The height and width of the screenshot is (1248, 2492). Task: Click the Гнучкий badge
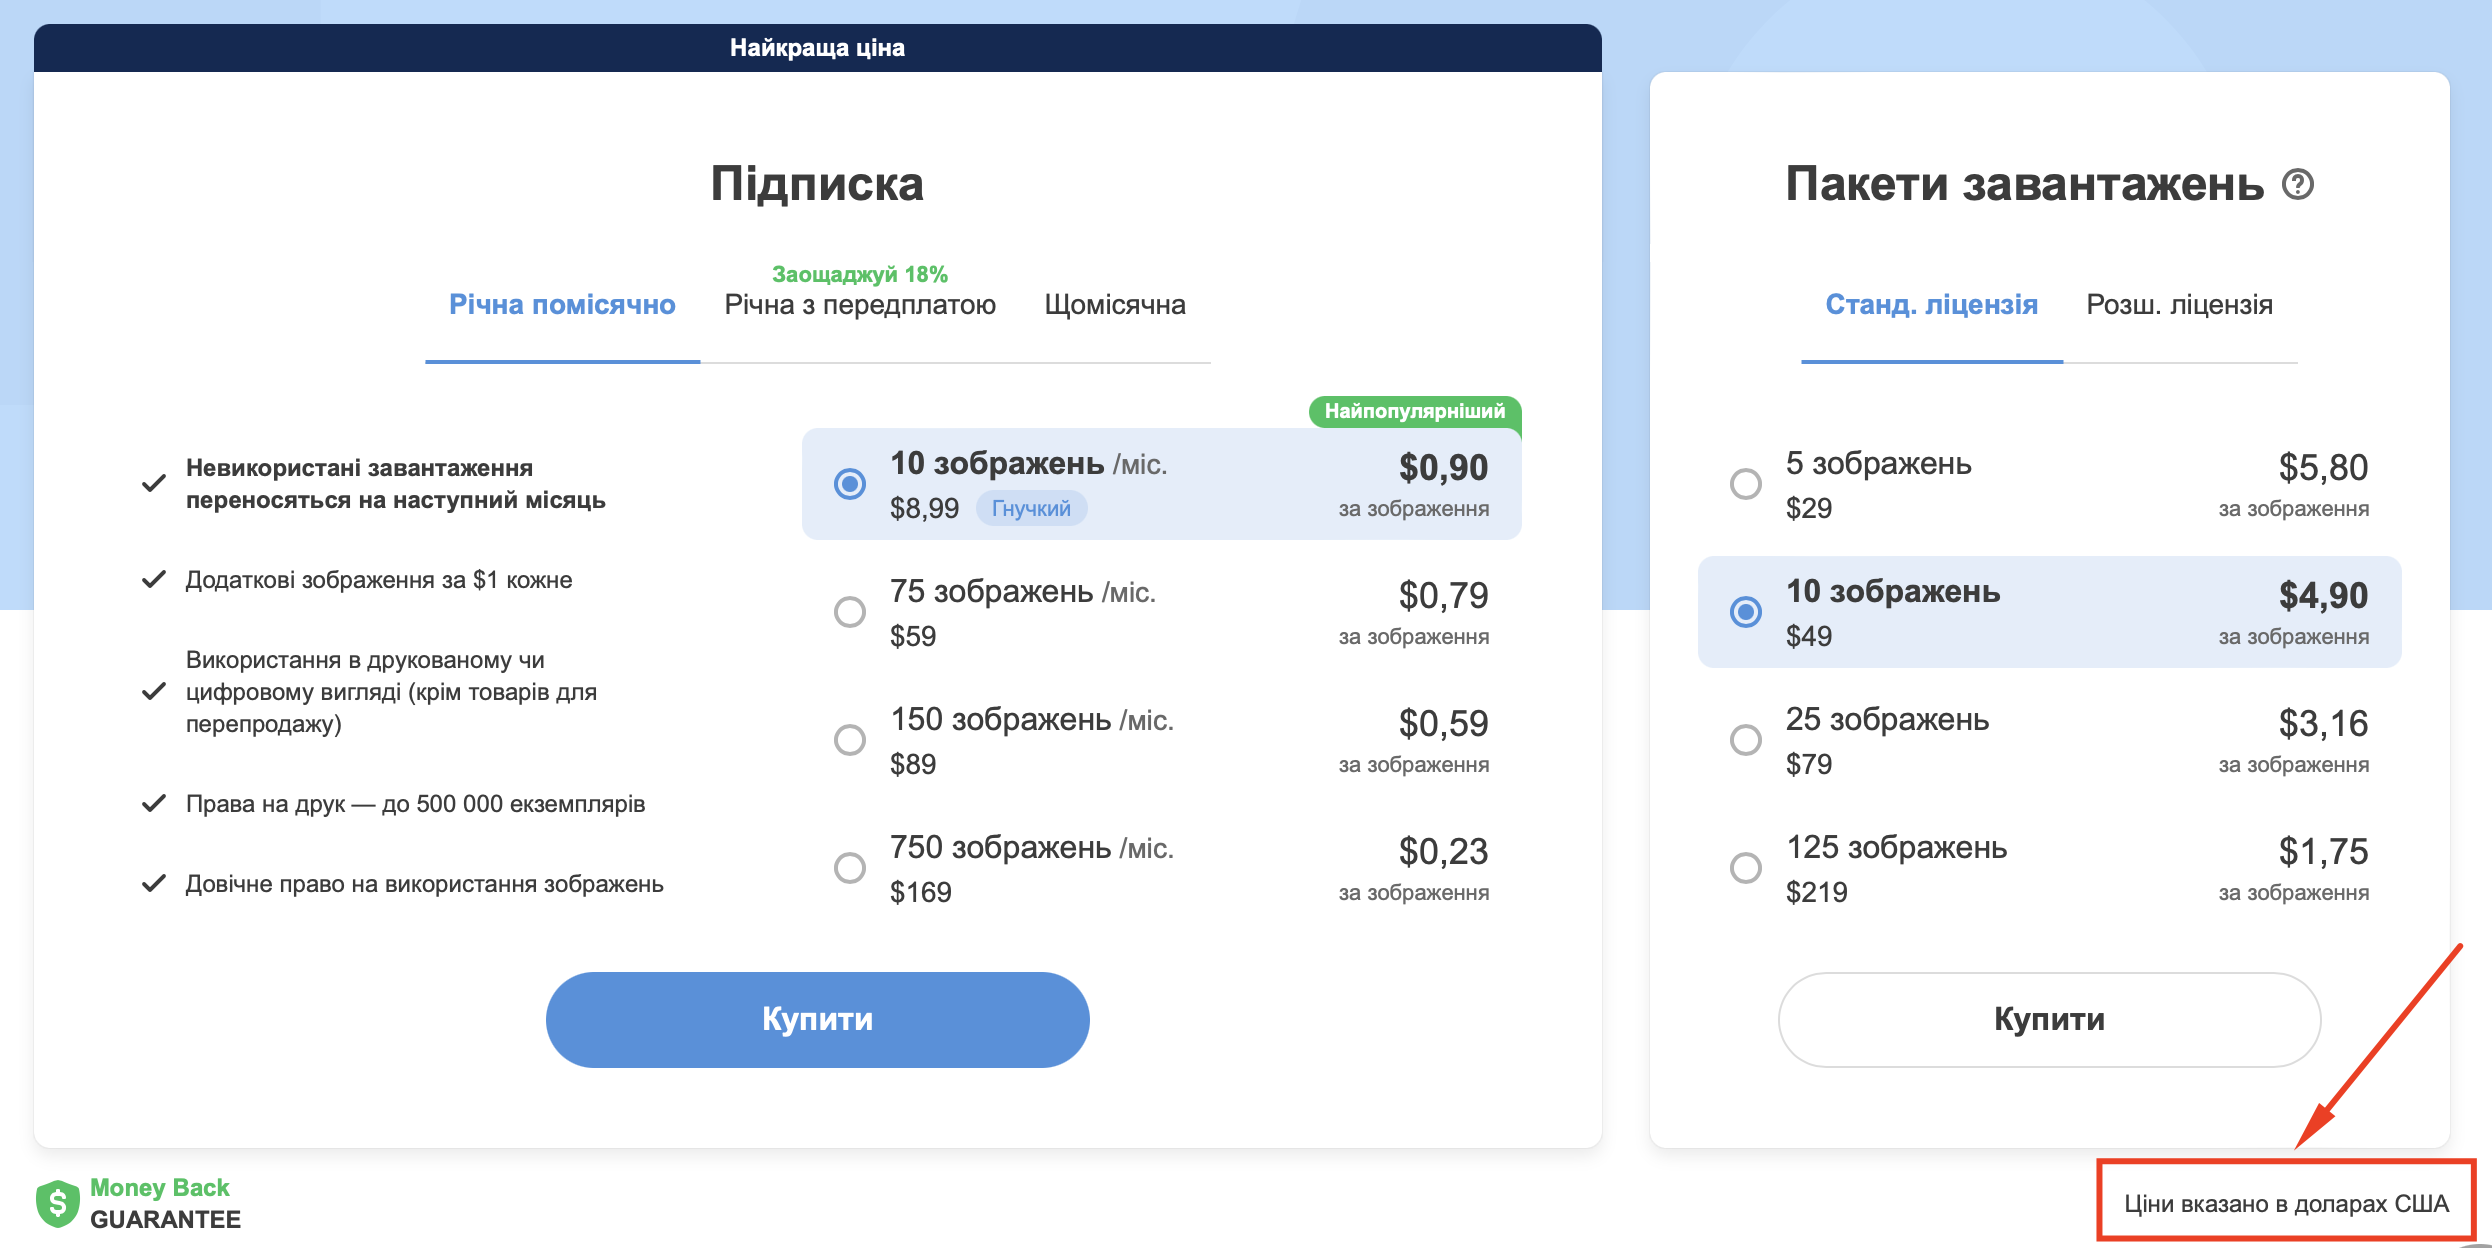(1031, 508)
